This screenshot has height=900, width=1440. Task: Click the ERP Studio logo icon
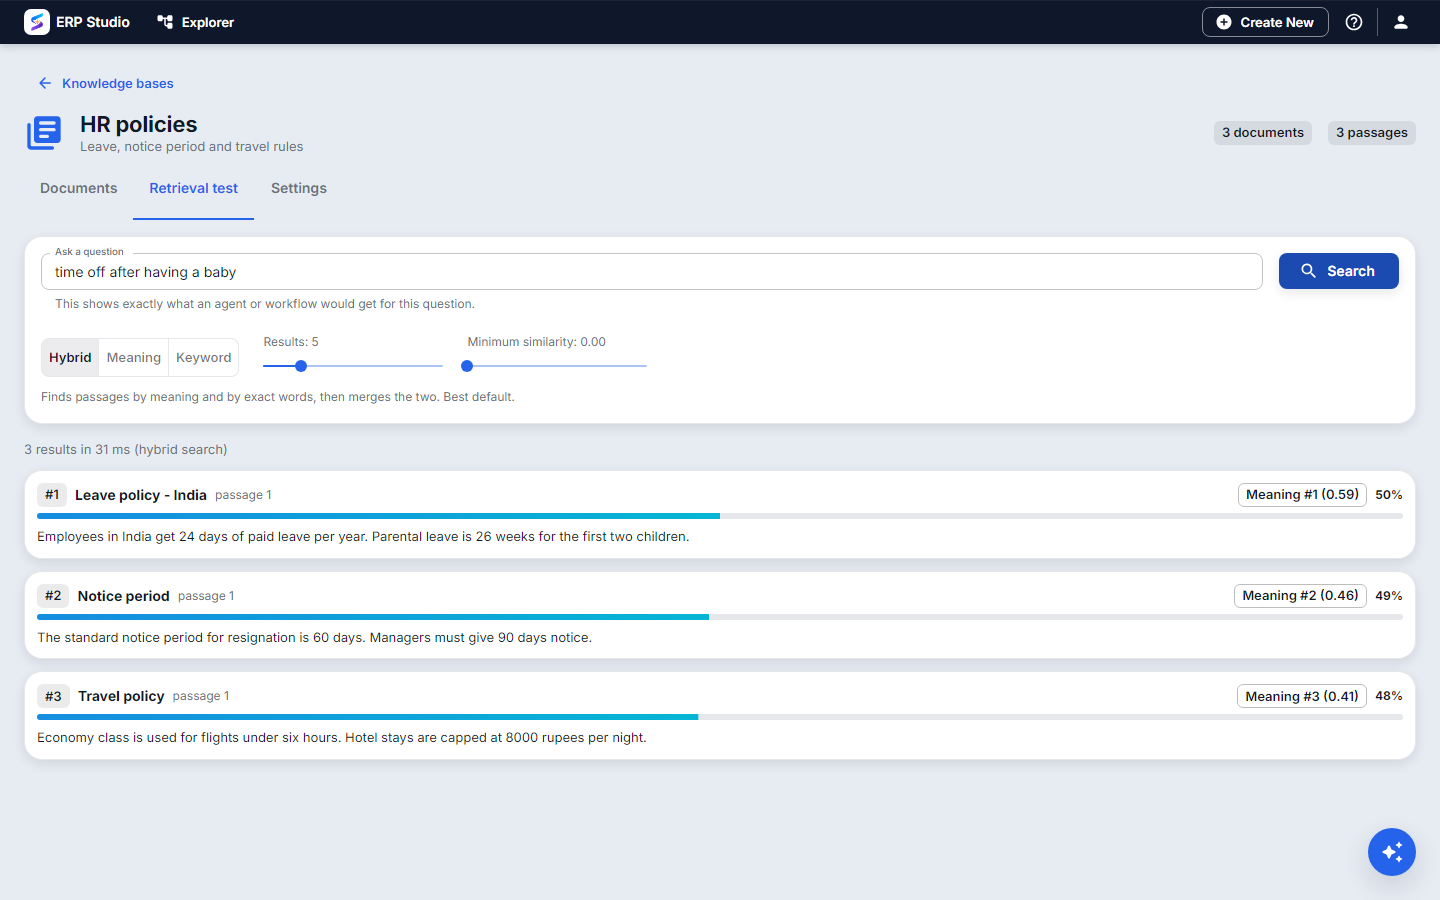pos(37,22)
